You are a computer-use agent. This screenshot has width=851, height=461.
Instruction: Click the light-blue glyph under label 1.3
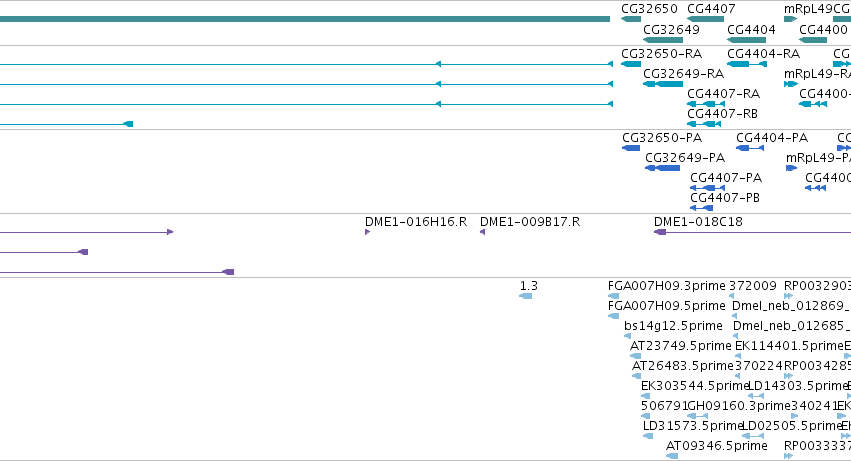tap(525, 296)
